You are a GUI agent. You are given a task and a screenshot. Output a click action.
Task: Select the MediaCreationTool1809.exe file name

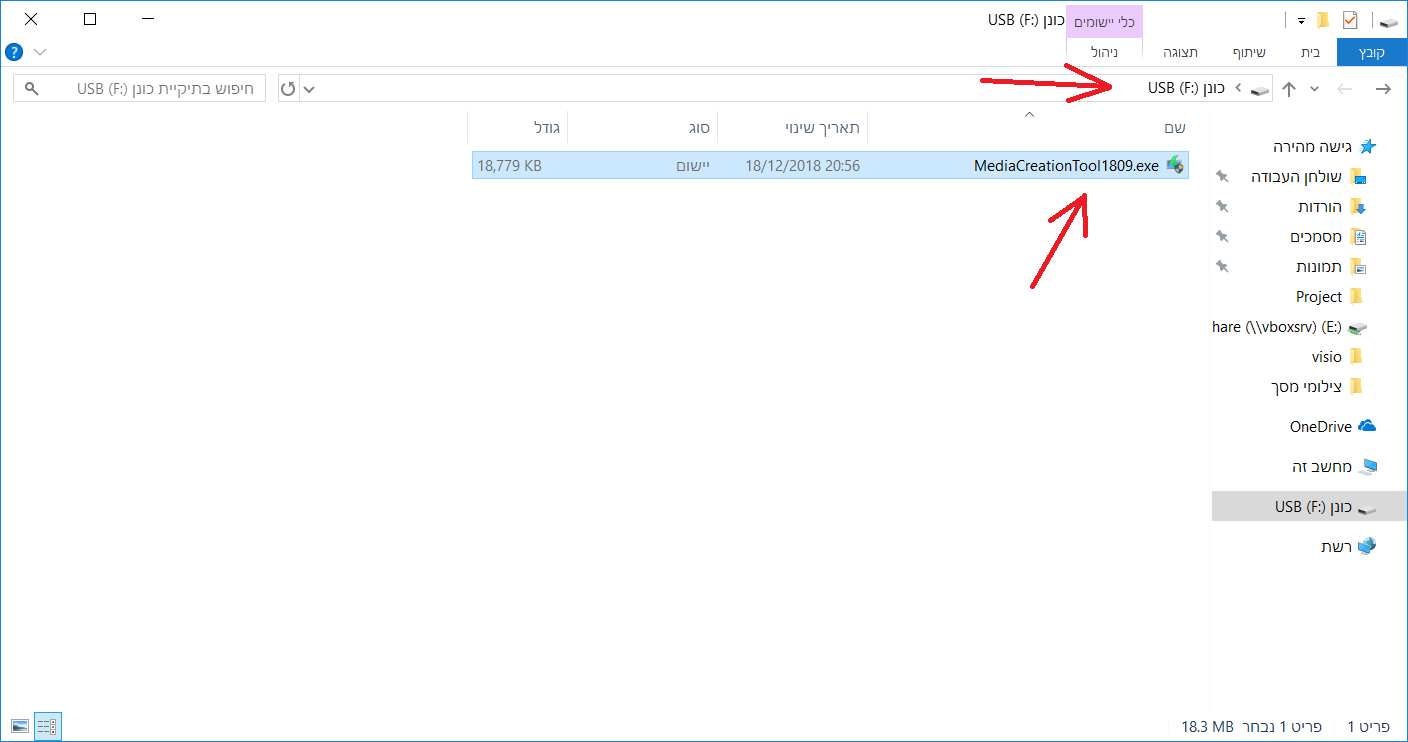tap(1066, 166)
